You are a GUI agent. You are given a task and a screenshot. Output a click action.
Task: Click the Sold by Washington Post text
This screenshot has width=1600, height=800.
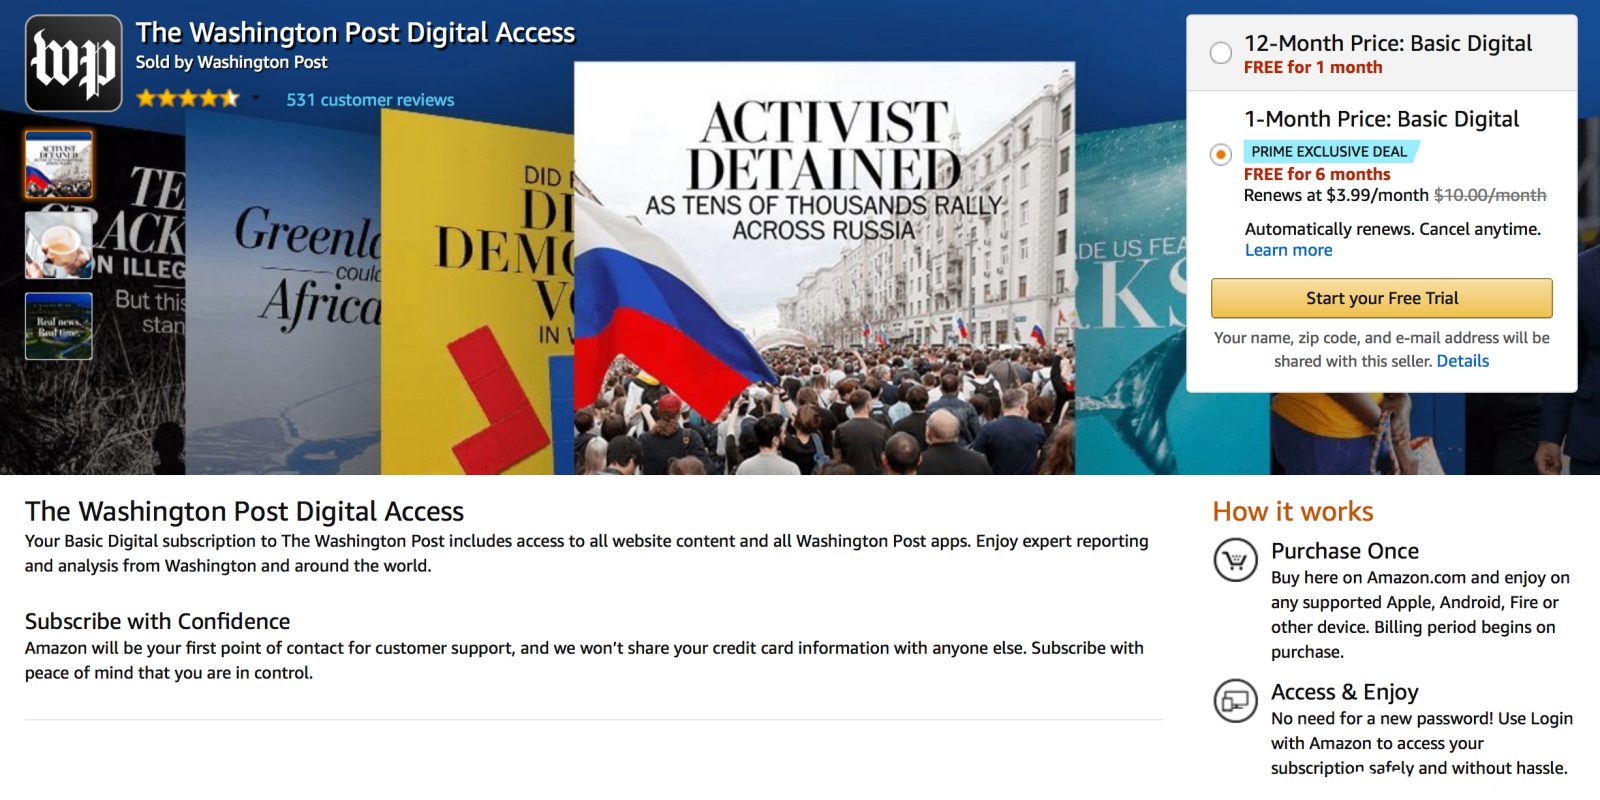coord(231,62)
